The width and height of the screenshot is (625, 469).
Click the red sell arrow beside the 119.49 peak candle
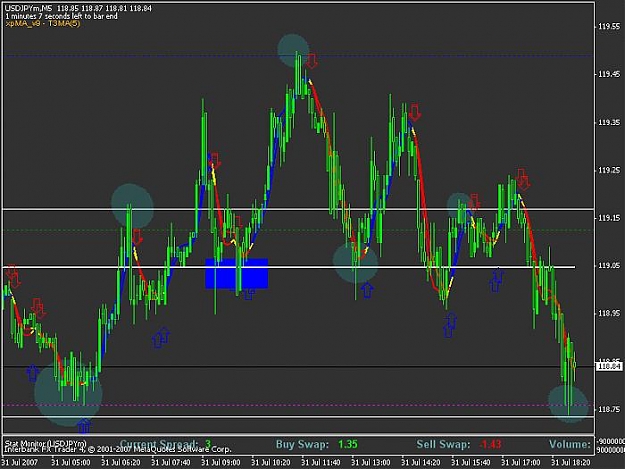[311, 61]
